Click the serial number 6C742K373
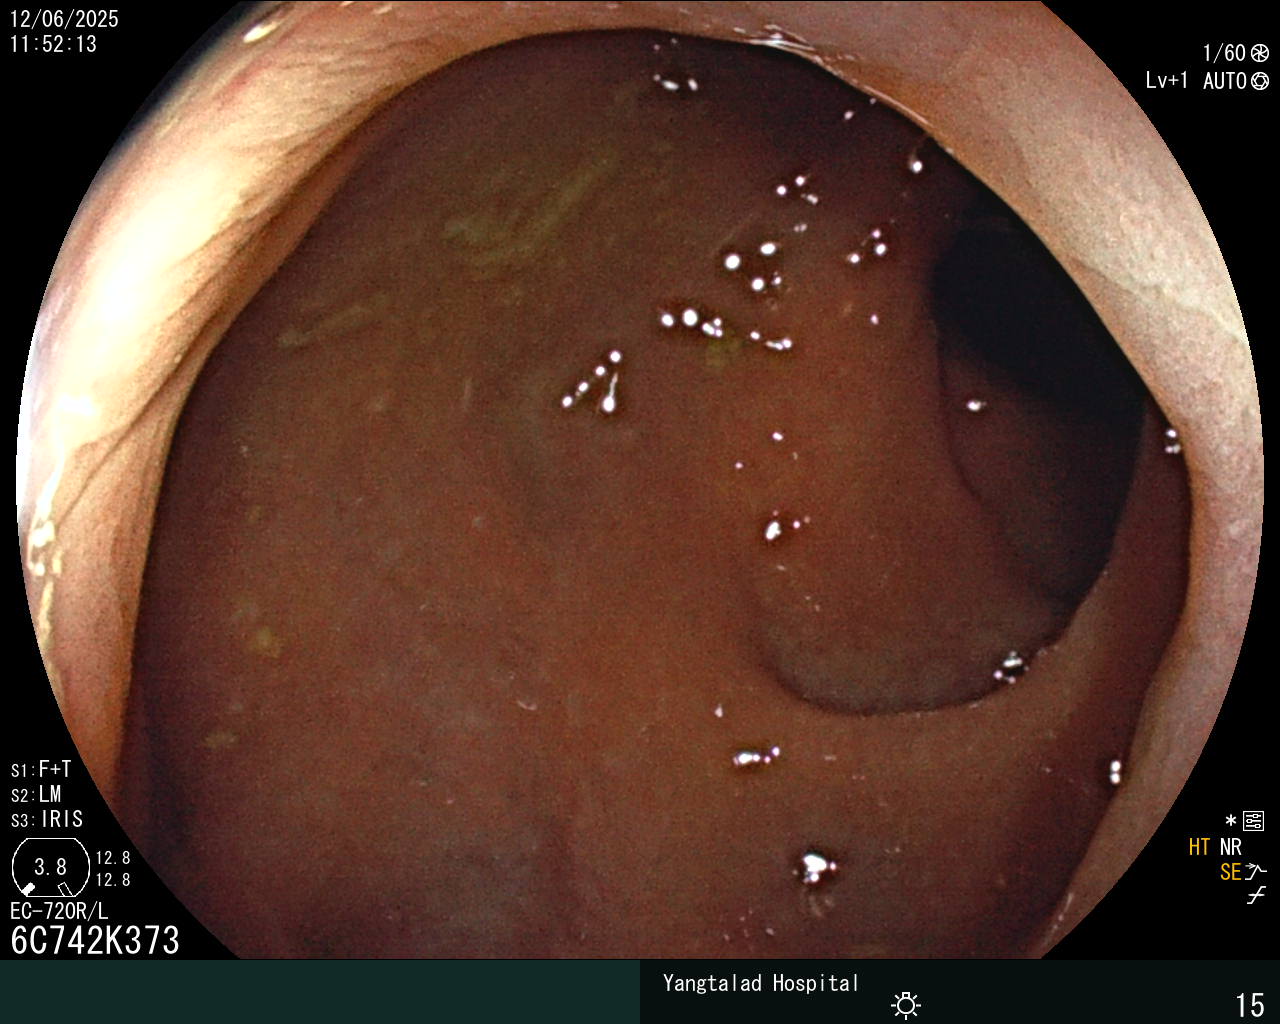Image resolution: width=1280 pixels, height=1024 pixels. click(x=95, y=940)
